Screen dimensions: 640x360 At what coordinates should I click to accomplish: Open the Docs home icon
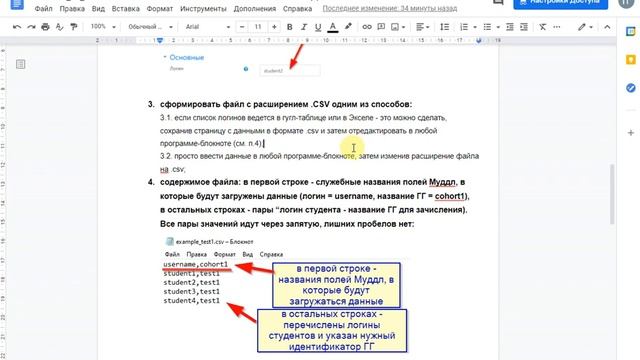(x=17, y=4)
